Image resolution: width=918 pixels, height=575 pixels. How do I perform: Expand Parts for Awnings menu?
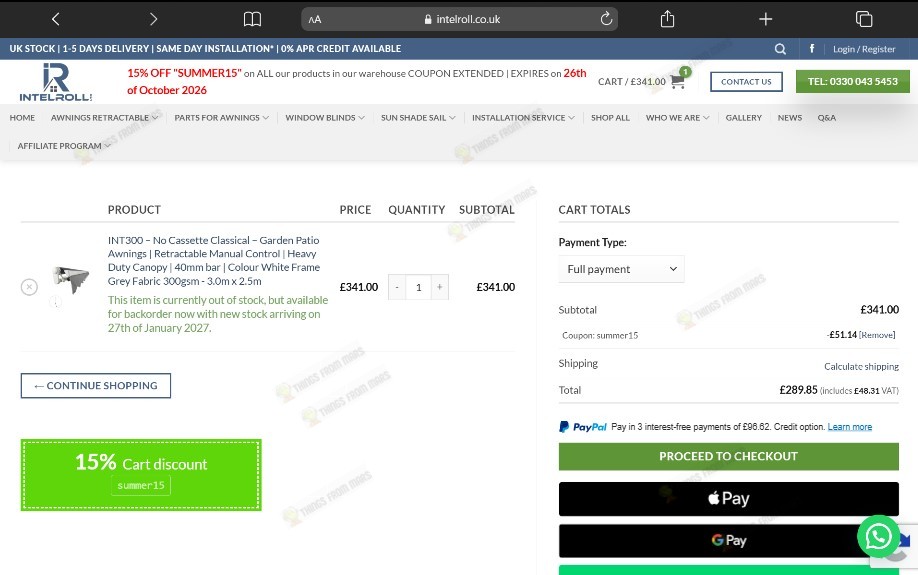coord(221,118)
